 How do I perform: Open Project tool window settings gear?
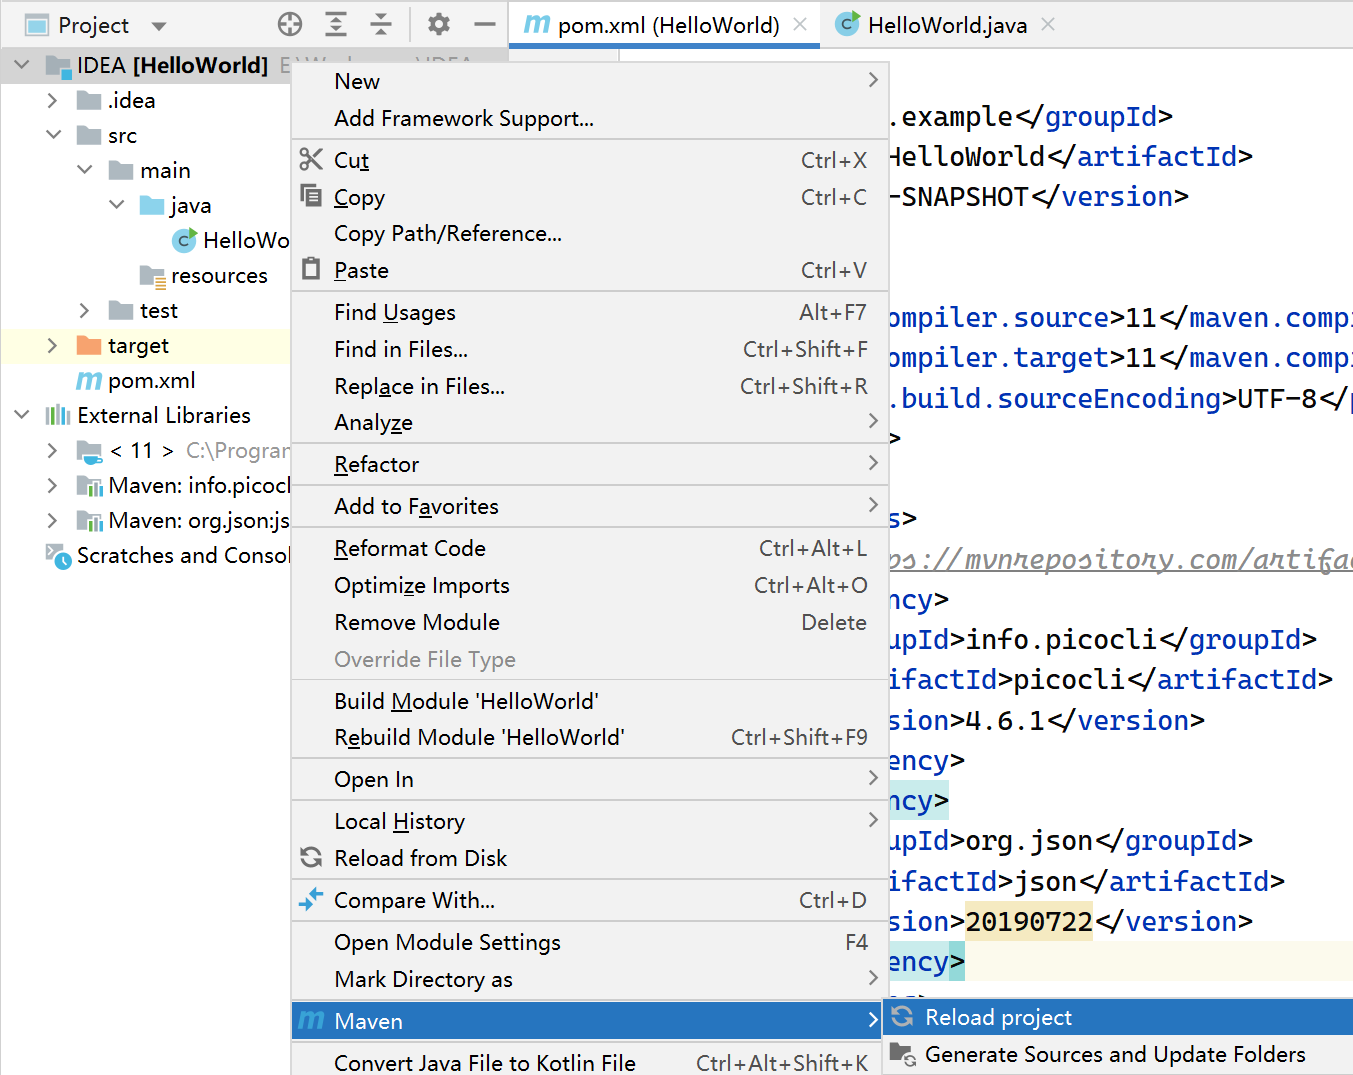pyautogui.click(x=439, y=25)
